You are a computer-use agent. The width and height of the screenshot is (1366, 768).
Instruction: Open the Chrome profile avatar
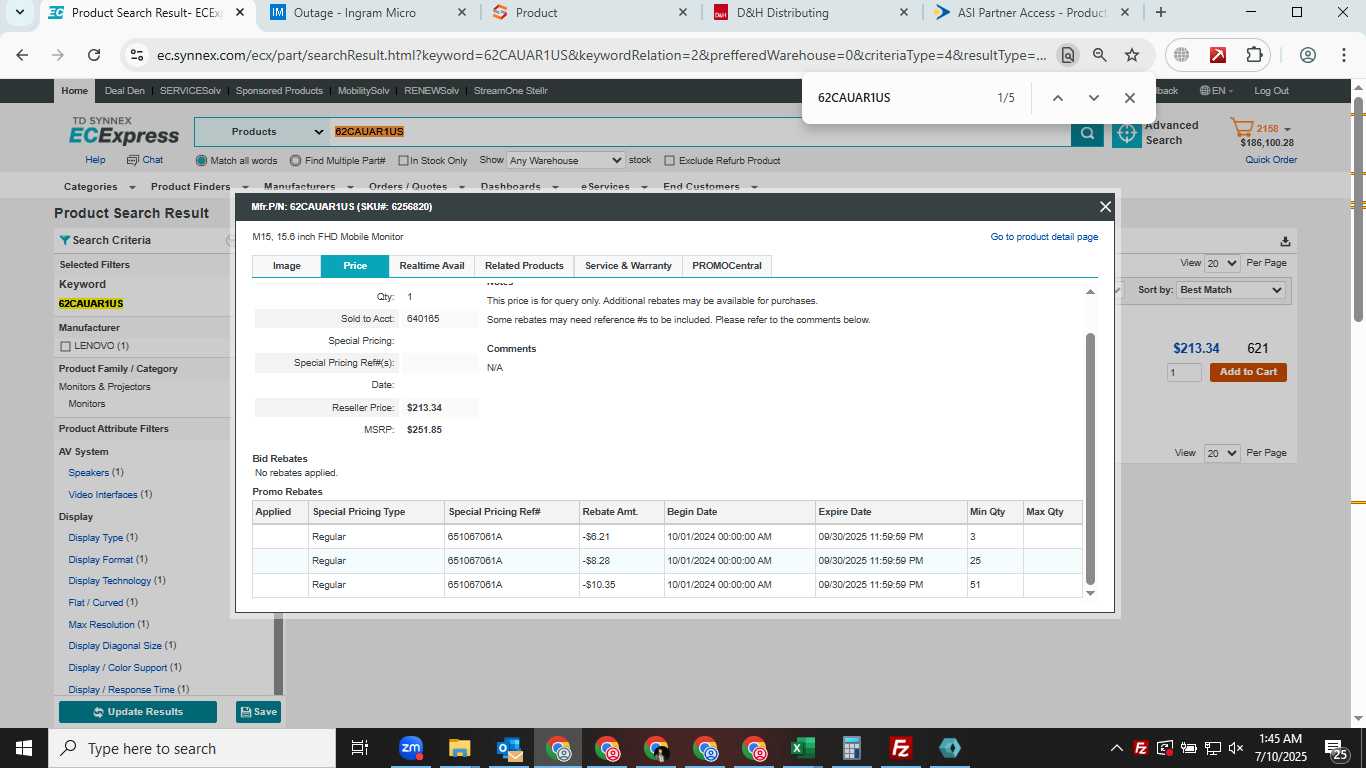1308,55
